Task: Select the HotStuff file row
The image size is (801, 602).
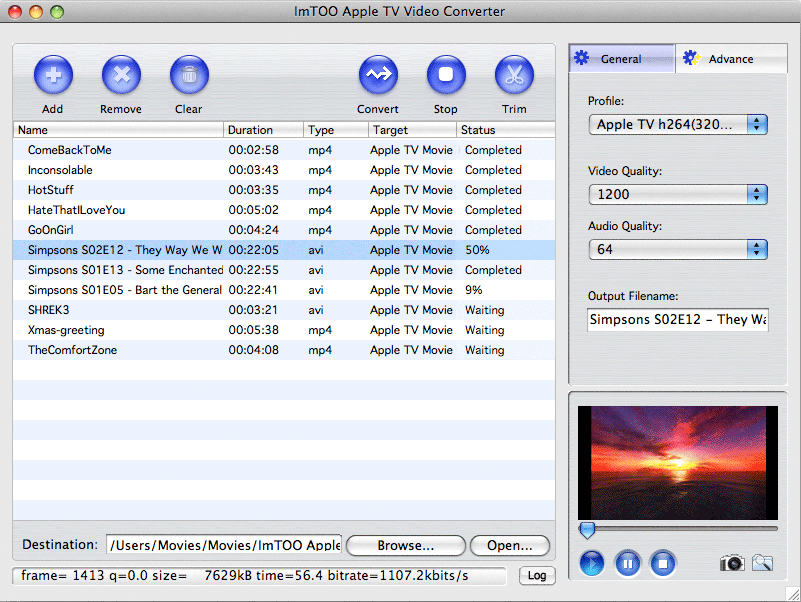Action: (284, 190)
